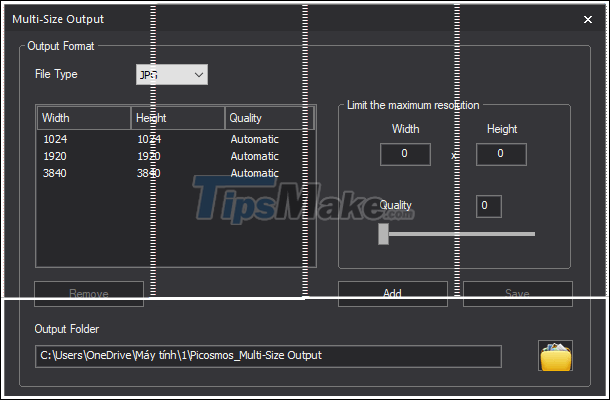Click the Add button
This screenshot has height=400, width=610.
(393, 294)
